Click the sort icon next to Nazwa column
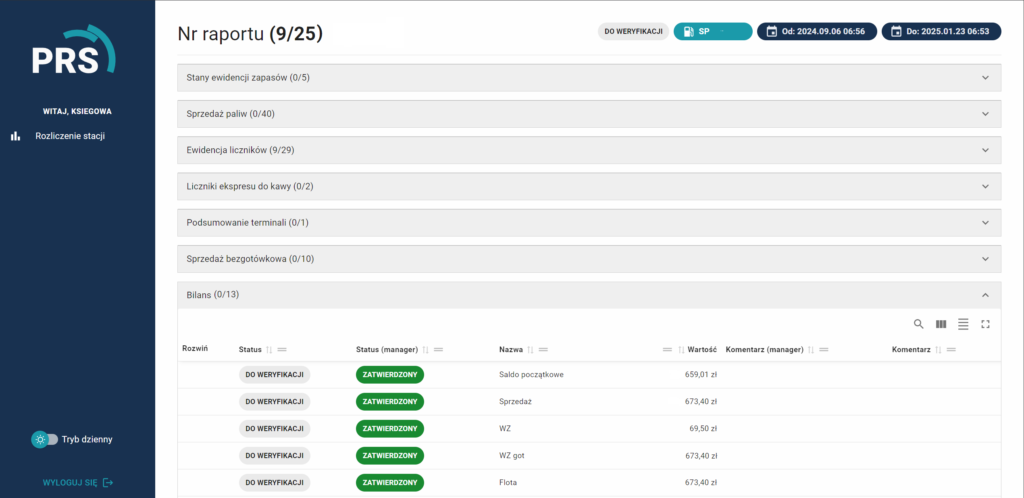Image resolution: width=1024 pixels, height=498 pixels. coord(530,350)
